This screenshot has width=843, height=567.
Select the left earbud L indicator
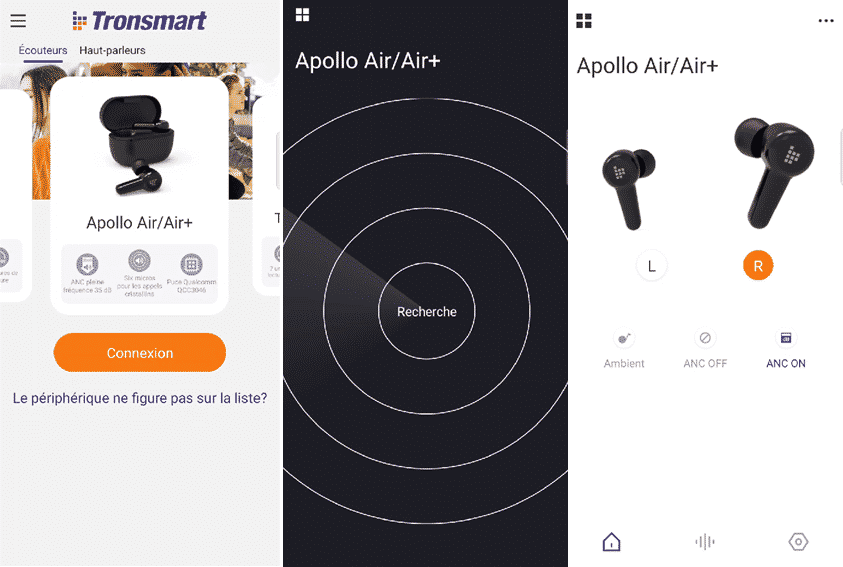[652, 265]
